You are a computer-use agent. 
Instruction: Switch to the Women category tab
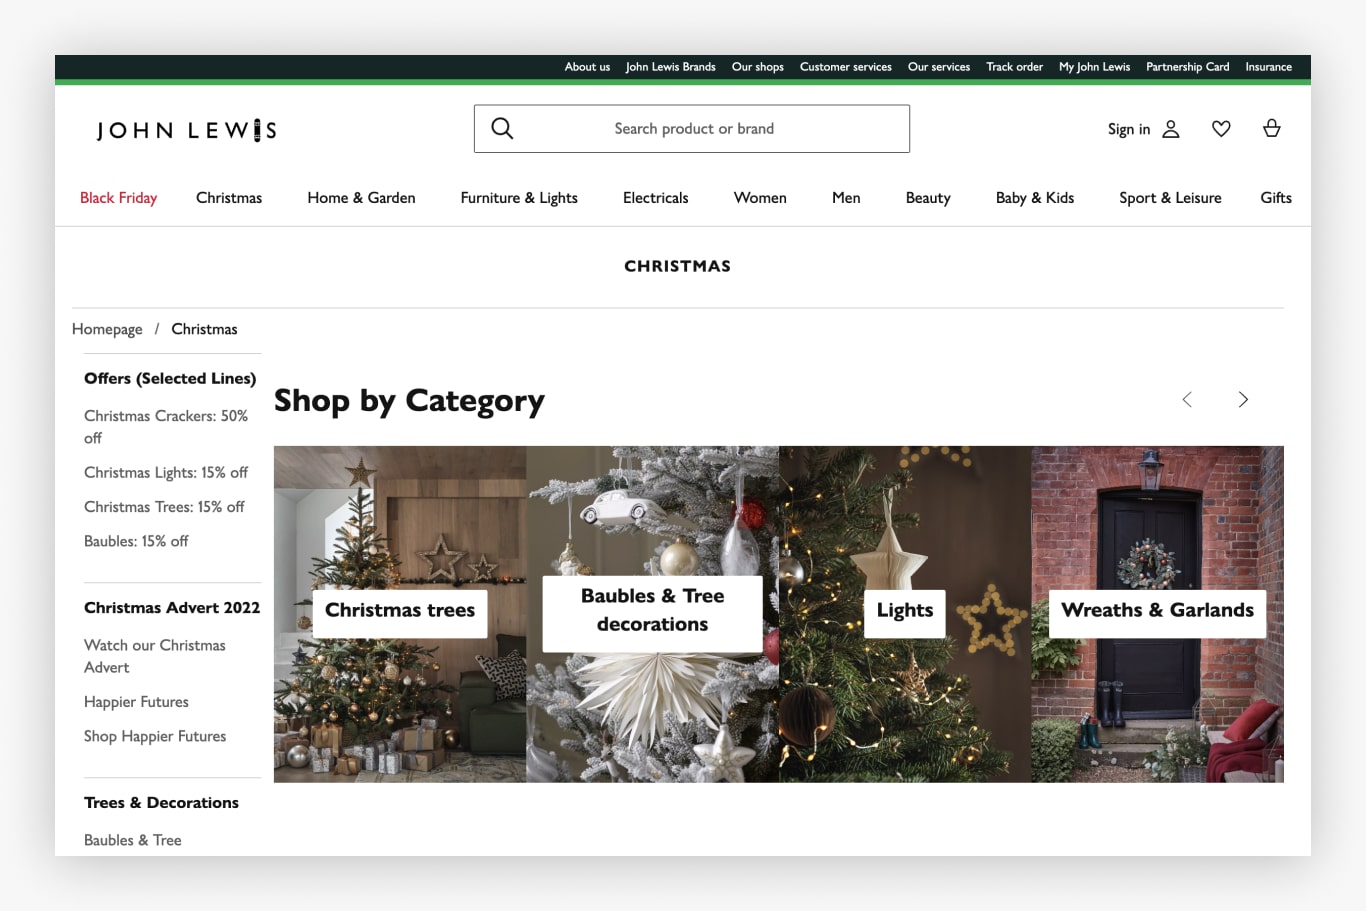(x=760, y=197)
